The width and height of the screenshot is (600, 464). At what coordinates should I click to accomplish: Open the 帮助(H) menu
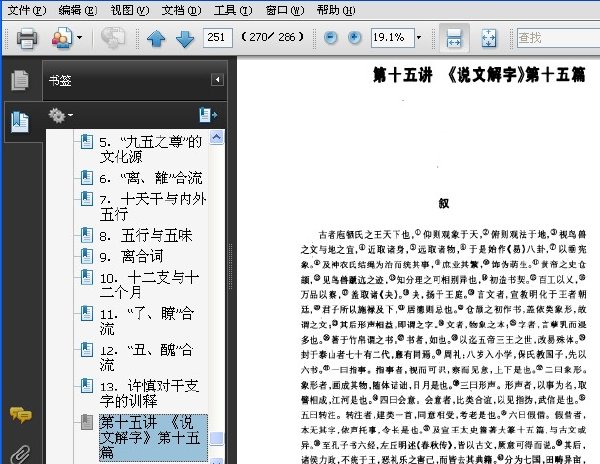tap(336, 10)
